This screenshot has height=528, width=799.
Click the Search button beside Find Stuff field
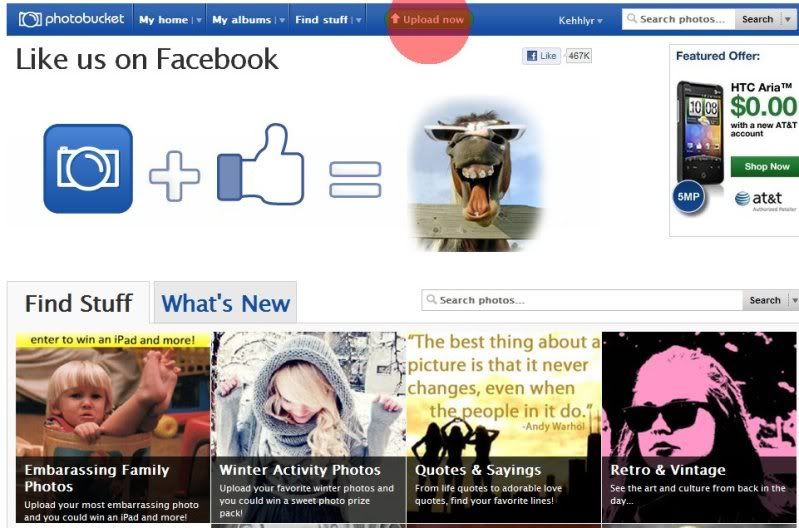click(x=765, y=300)
